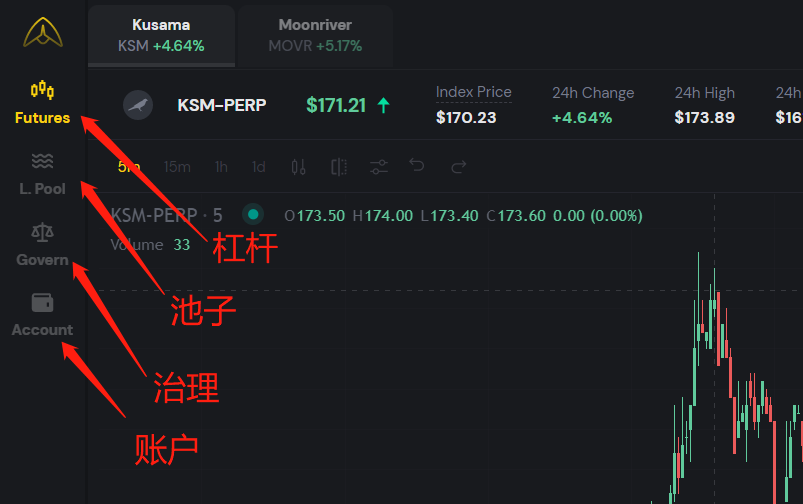
Task: Switch chart to 1h interval
Action: pyautogui.click(x=221, y=167)
